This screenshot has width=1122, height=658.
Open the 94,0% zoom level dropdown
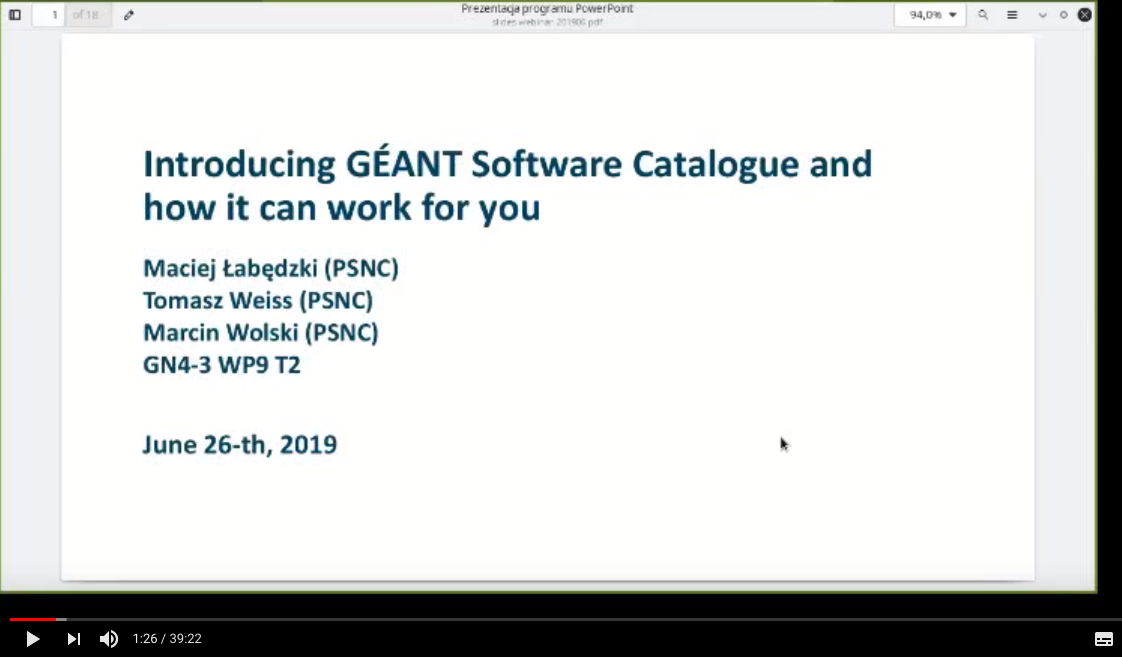pyautogui.click(x=930, y=15)
